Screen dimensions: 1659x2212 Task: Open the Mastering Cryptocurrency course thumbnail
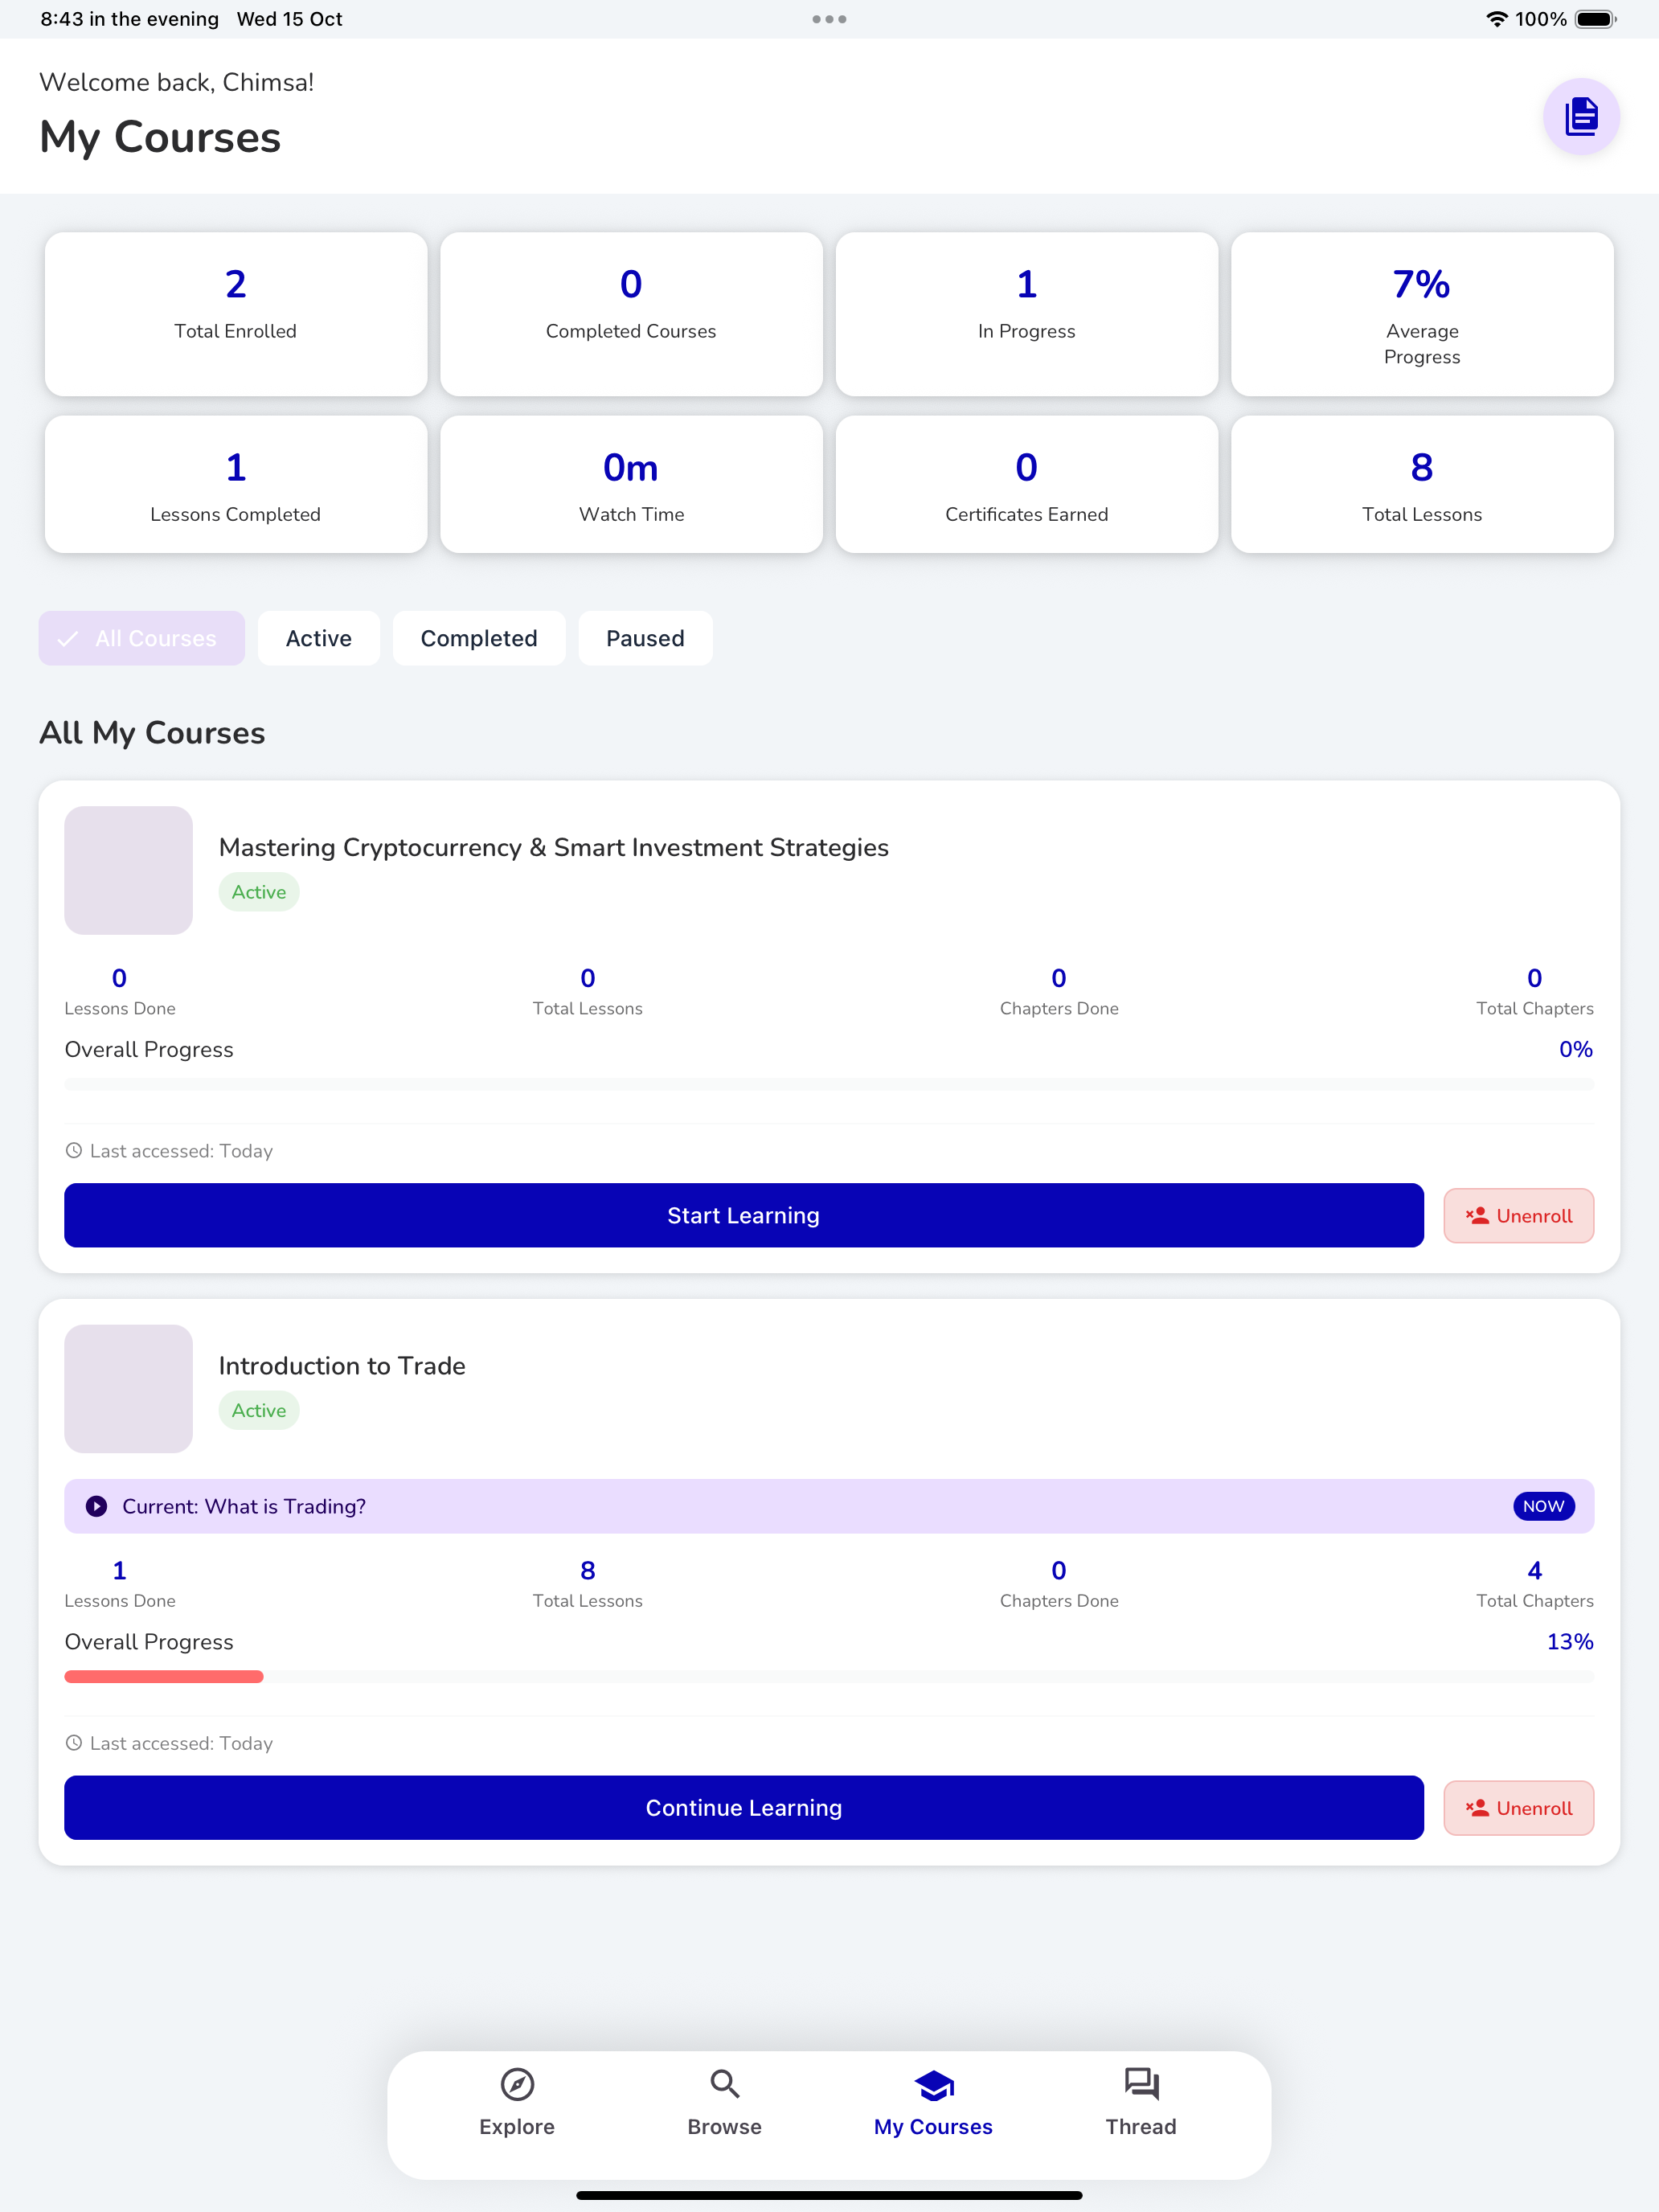[x=128, y=870]
